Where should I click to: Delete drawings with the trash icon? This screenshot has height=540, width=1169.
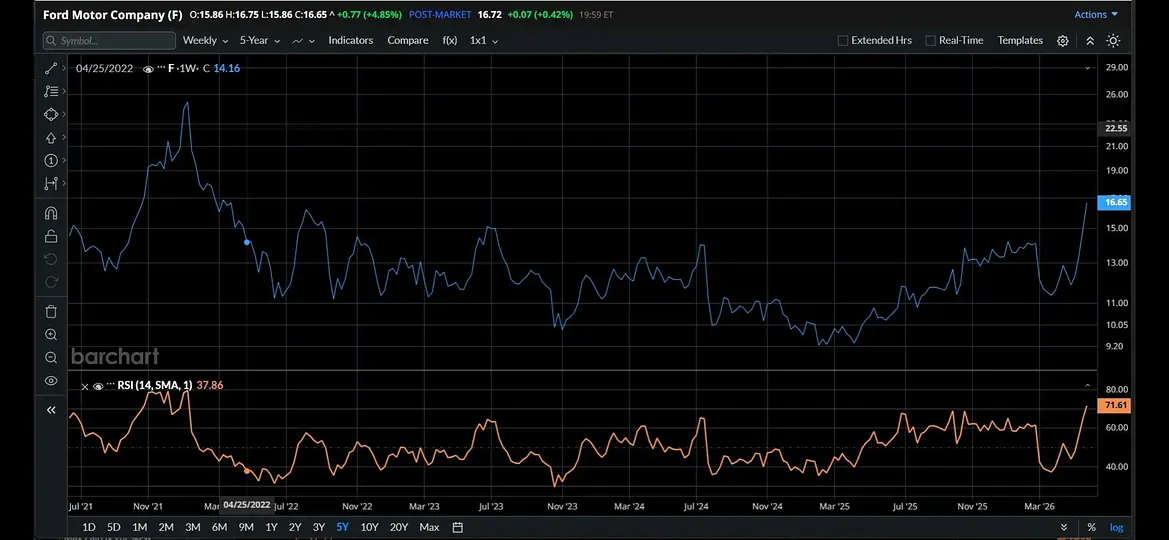[51, 312]
